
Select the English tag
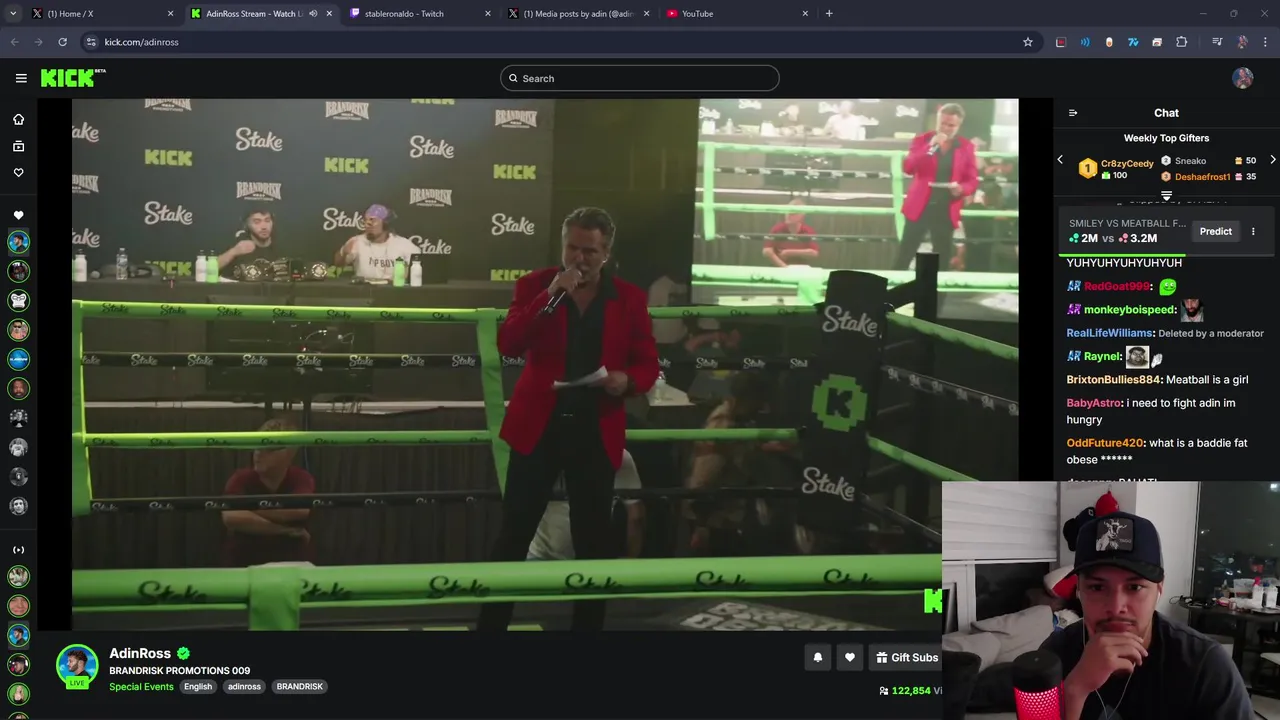pos(198,687)
